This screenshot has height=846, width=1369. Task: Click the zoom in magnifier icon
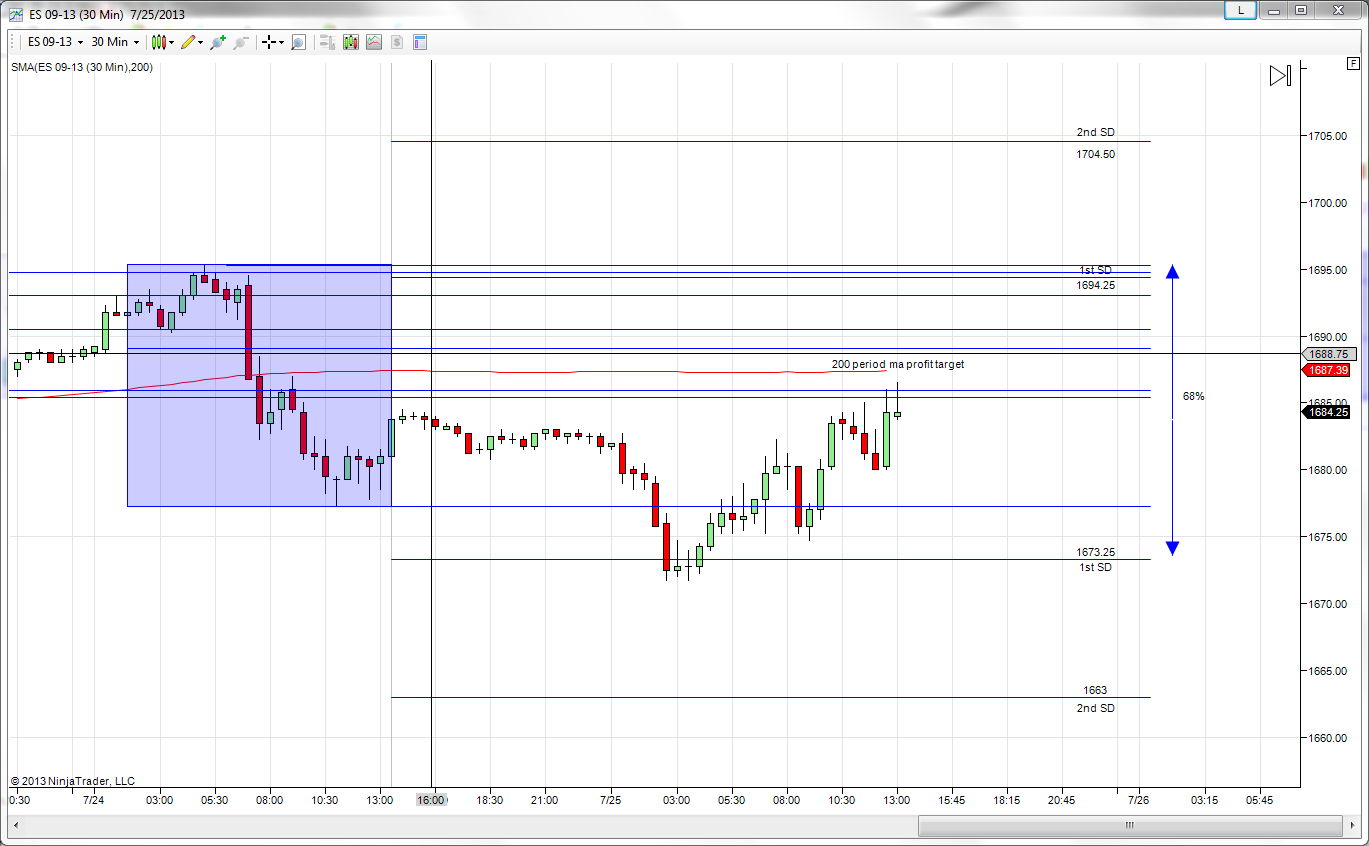coord(218,42)
